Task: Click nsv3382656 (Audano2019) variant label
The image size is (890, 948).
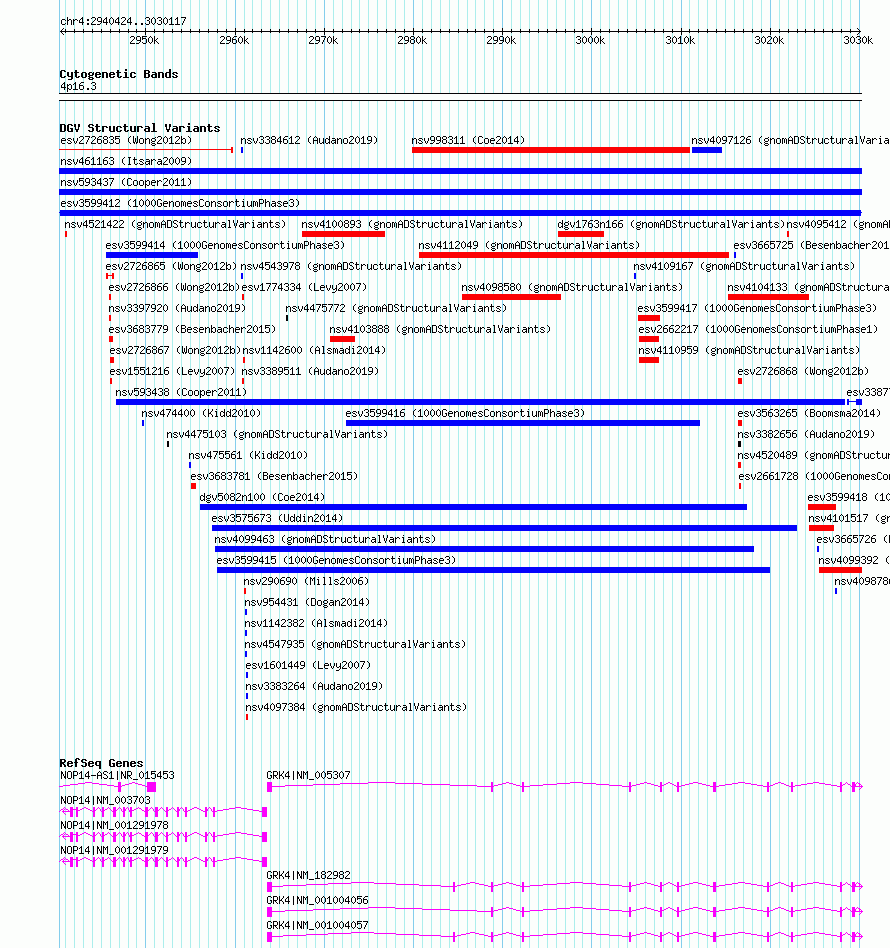Action: (806, 435)
